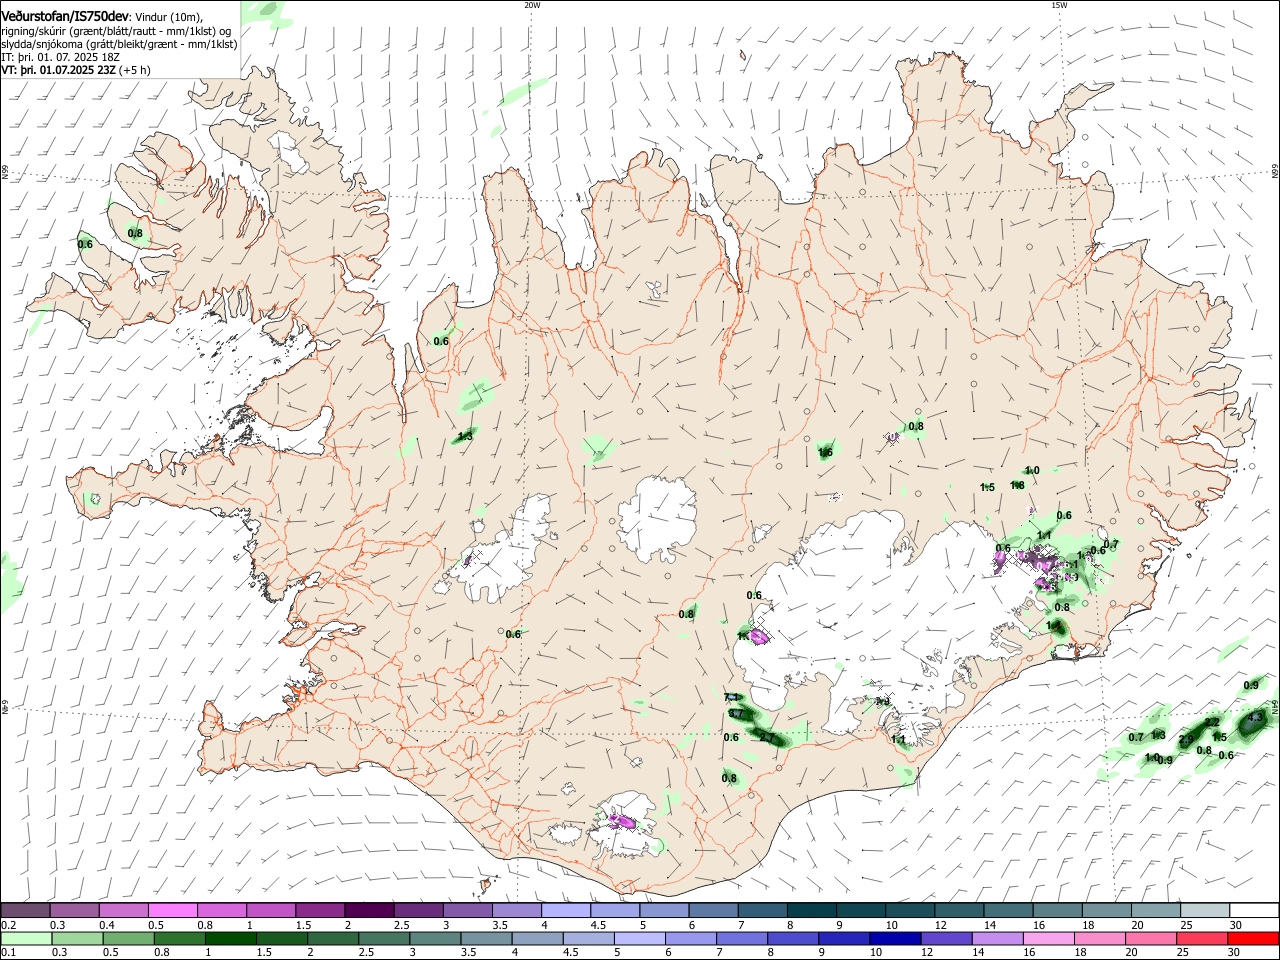This screenshot has width=1280, height=960.
Task: Click the Veðurstofan/IS750dev title text
Action: click(x=65, y=17)
